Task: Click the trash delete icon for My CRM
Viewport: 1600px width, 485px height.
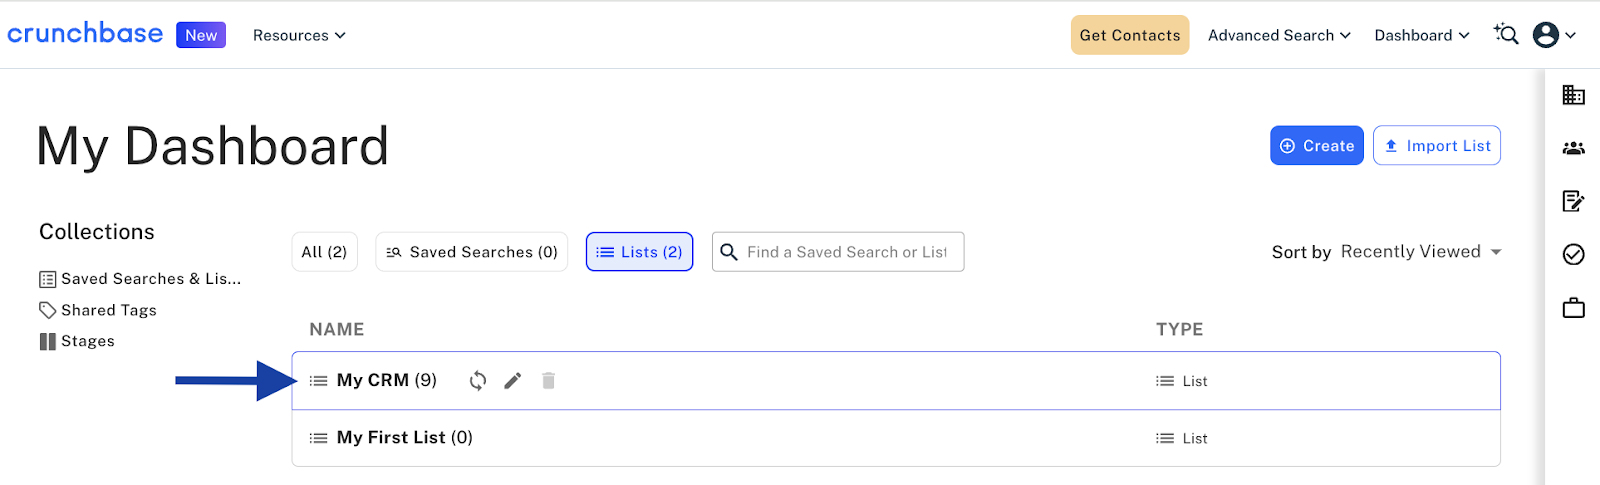Action: pos(548,380)
